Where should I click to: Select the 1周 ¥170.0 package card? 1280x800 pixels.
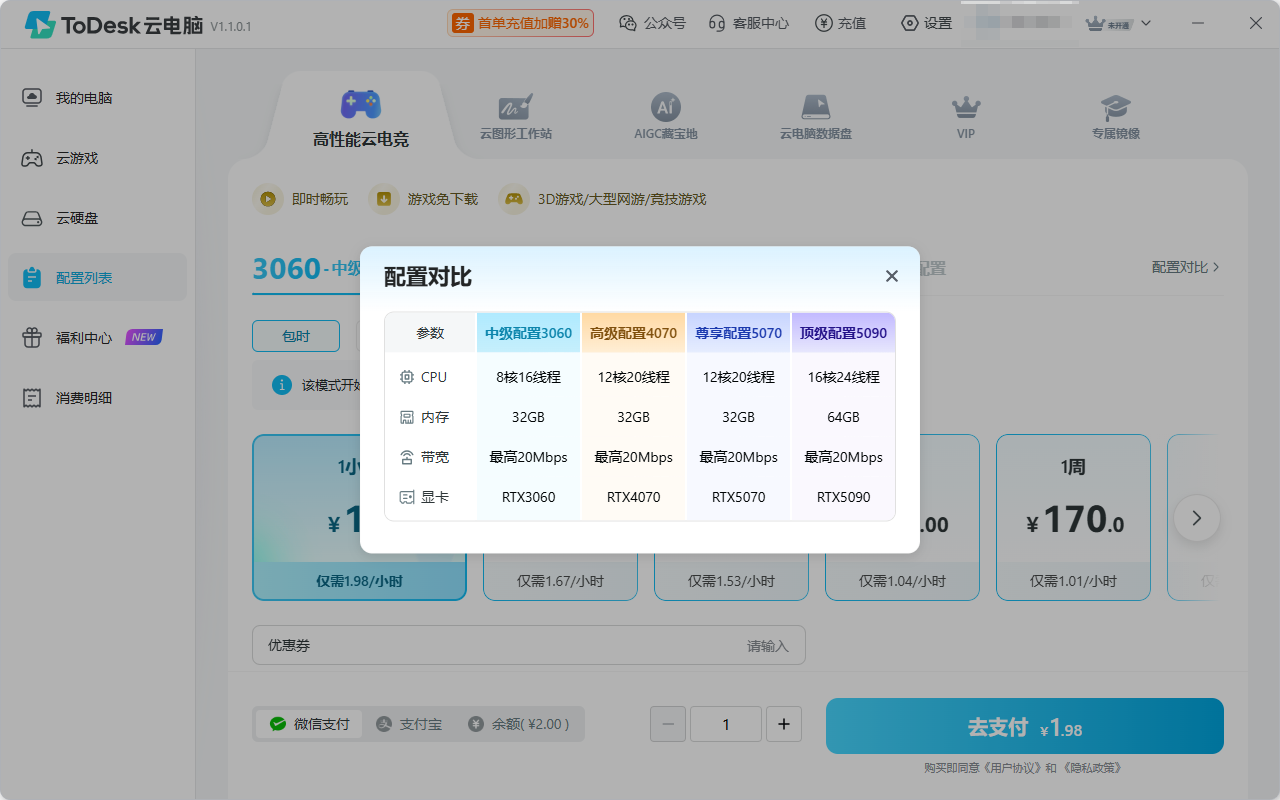[x=1073, y=517]
